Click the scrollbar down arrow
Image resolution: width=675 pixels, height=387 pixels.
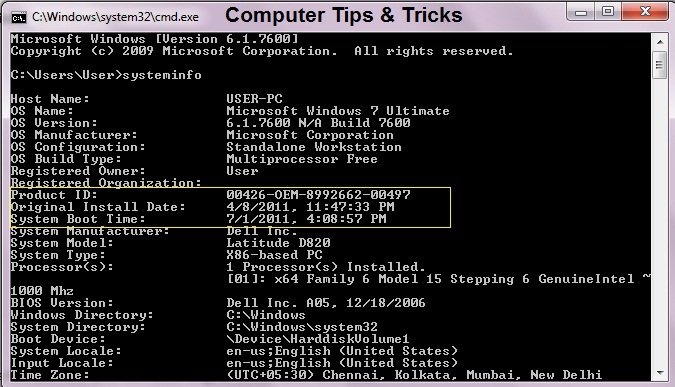[x=660, y=373]
